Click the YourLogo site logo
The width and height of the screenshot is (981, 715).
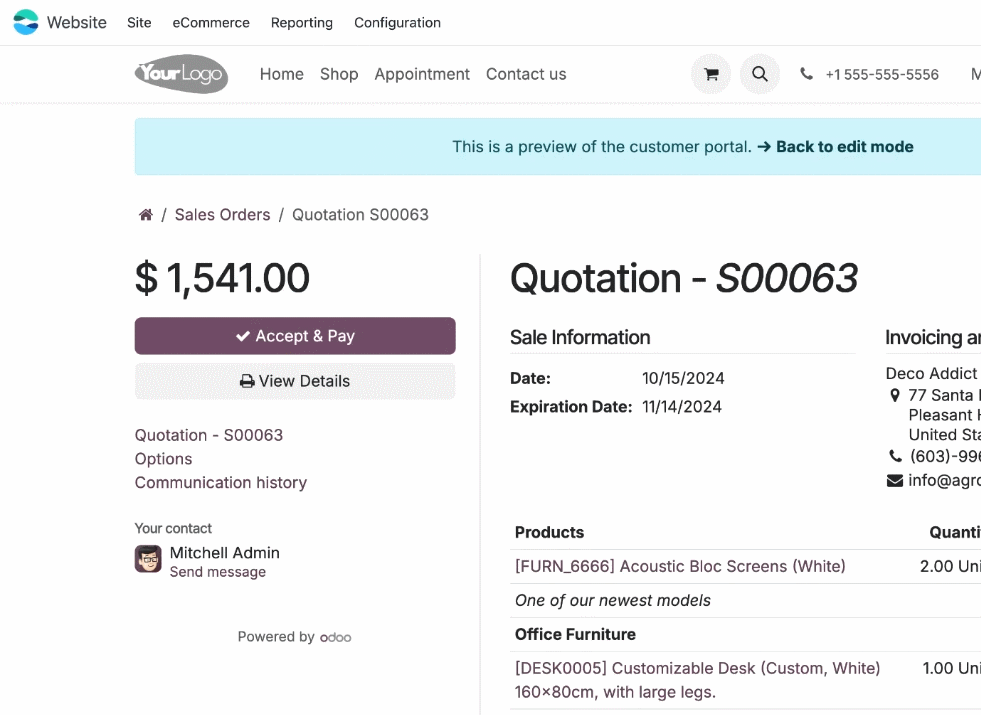(181, 74)
